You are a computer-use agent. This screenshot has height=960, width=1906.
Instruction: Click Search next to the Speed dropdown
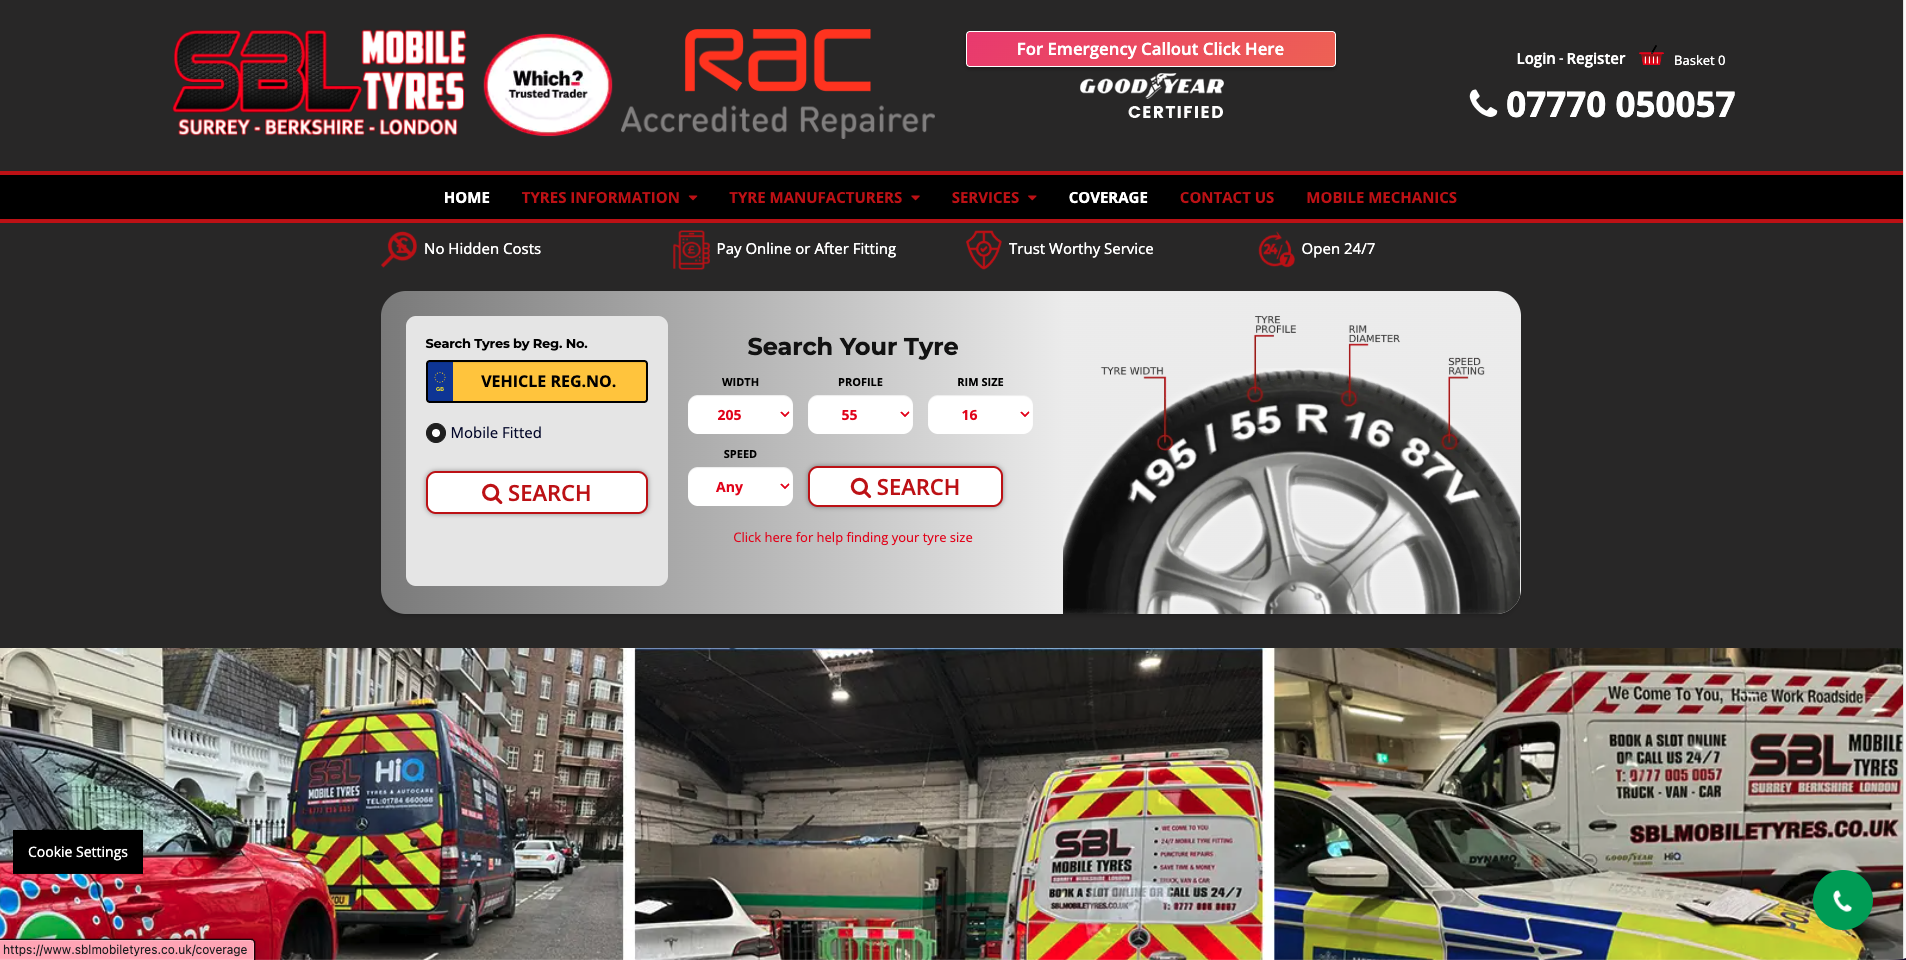click(905, 487)
